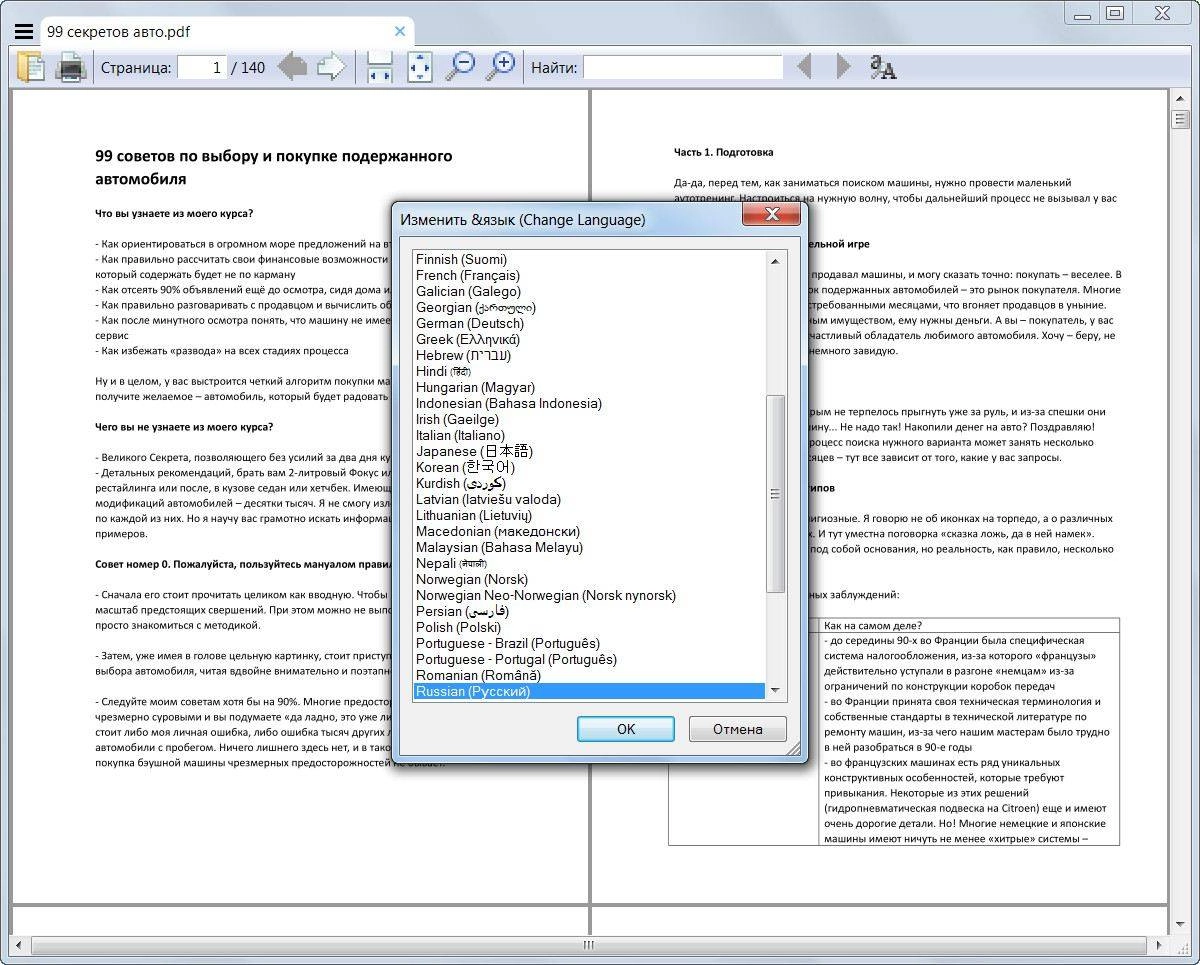Select Hungarian (Magyar) language
The width and height of the screenshot is (1200, 965).
pyautogui.click(x=589, y=387)
